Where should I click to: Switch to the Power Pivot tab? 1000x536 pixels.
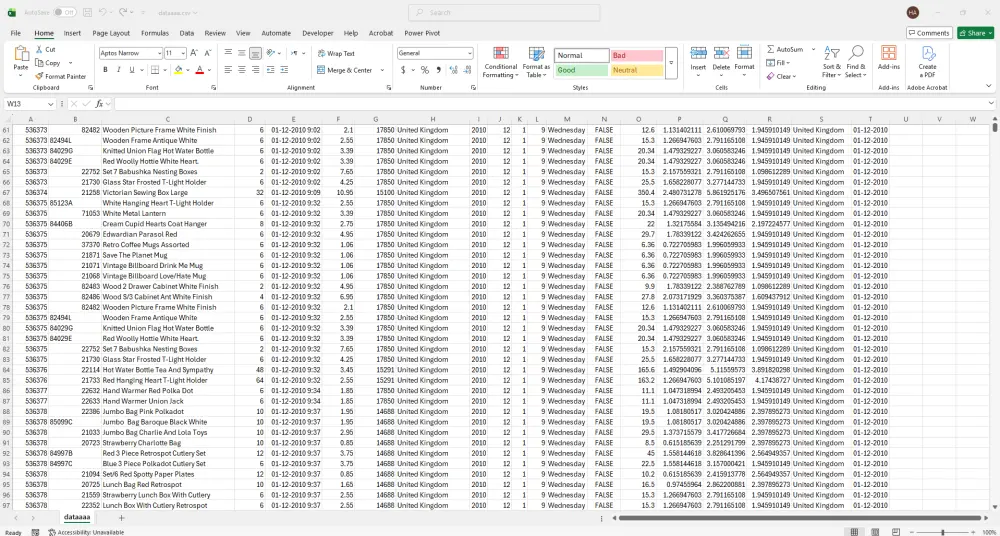422,33
